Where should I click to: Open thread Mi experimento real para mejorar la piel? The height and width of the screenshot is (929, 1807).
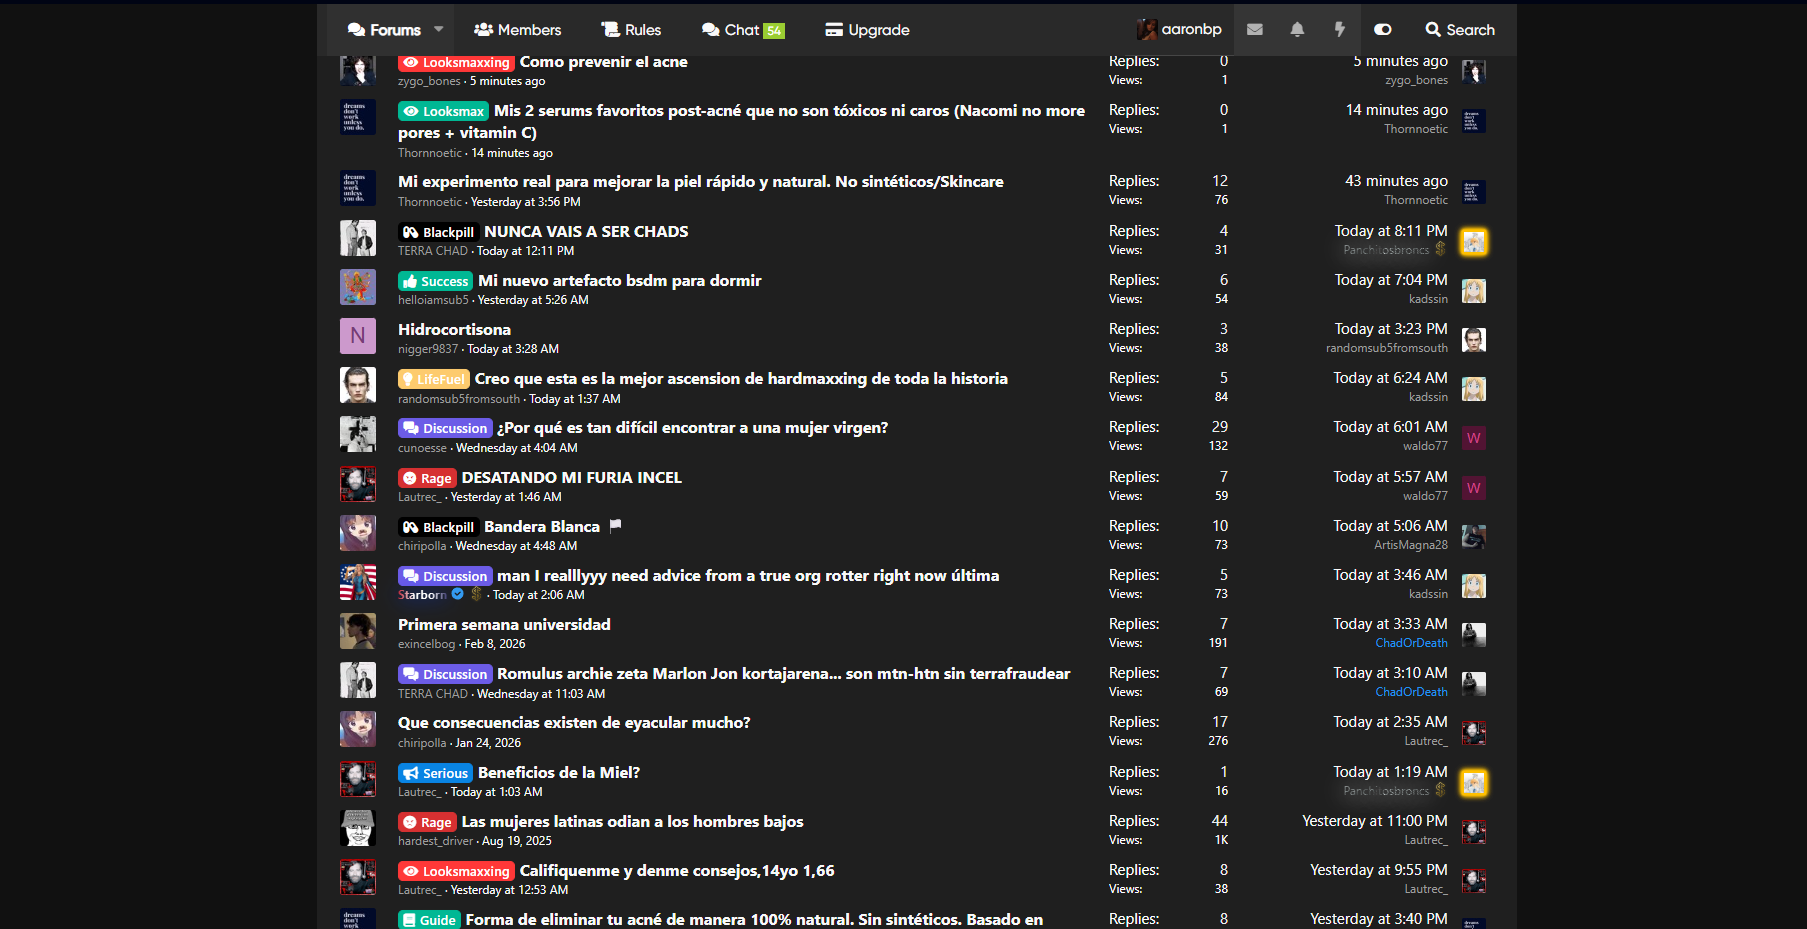tap(700, 182)
